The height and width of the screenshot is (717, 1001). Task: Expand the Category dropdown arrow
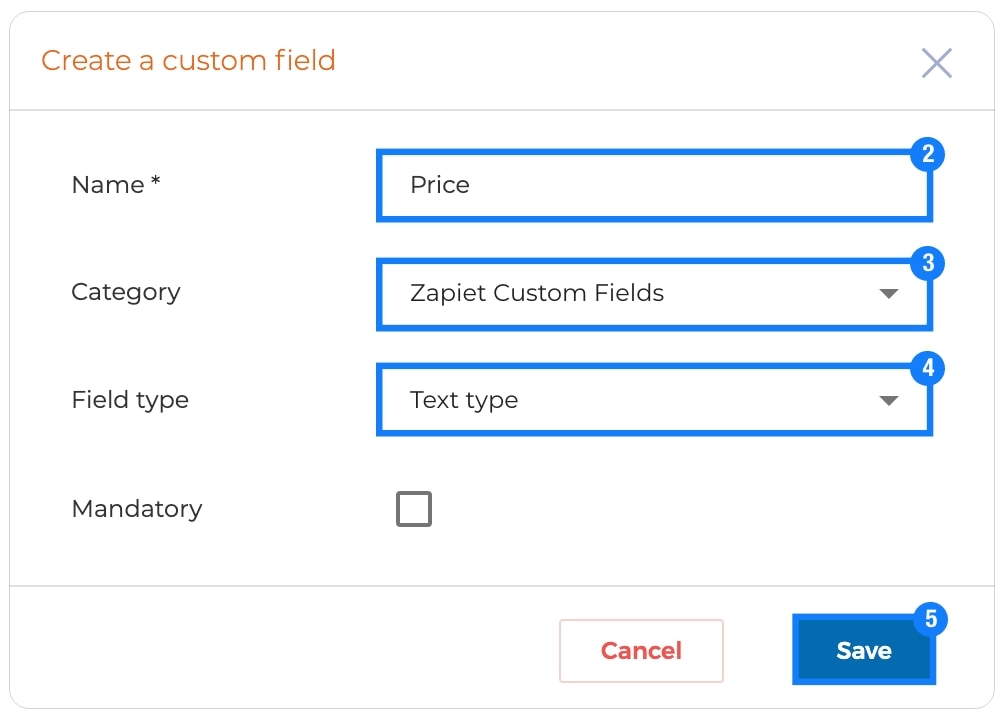tap(889, 294)
